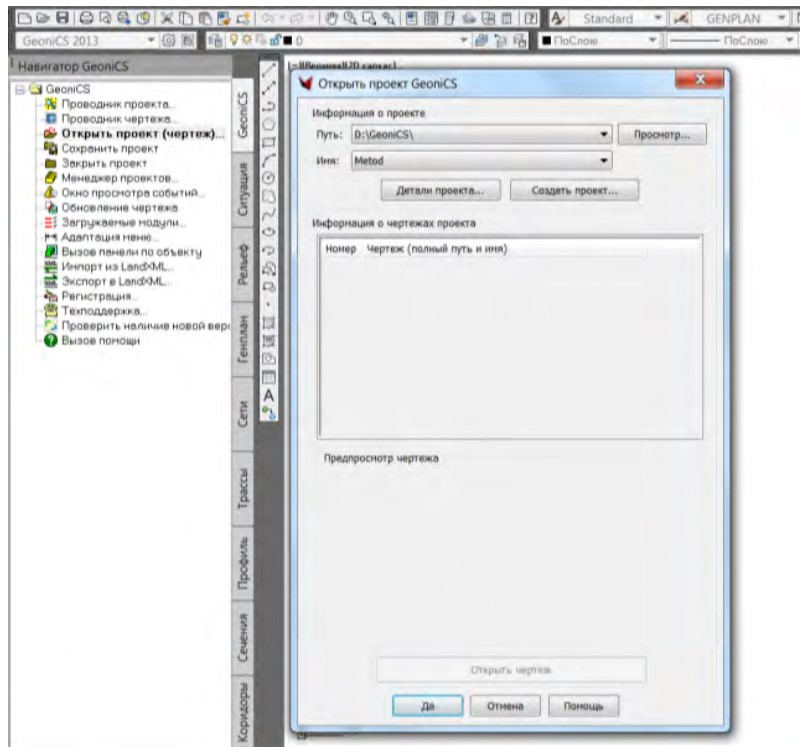The image size is (810, 747).
Task: Open the ПоСлою linetype dropdown
Action: (x=789, y=40)
